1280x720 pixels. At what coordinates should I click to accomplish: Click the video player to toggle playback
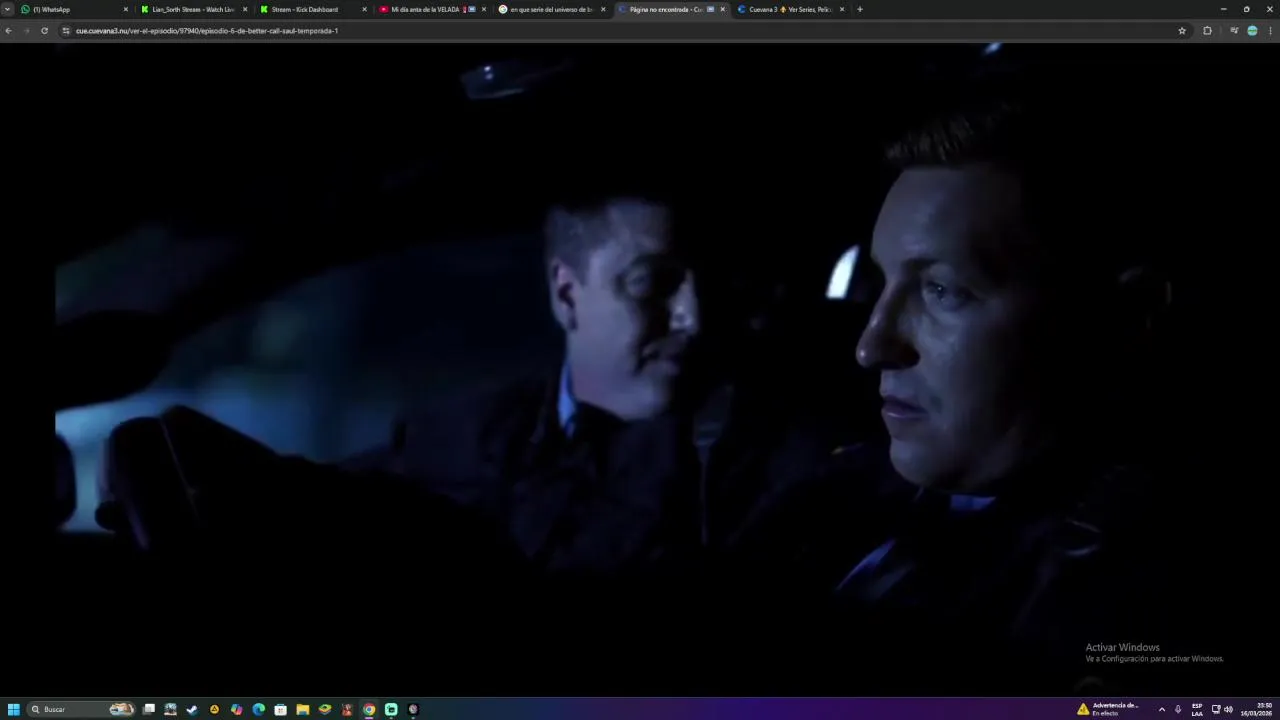point(640,370)
